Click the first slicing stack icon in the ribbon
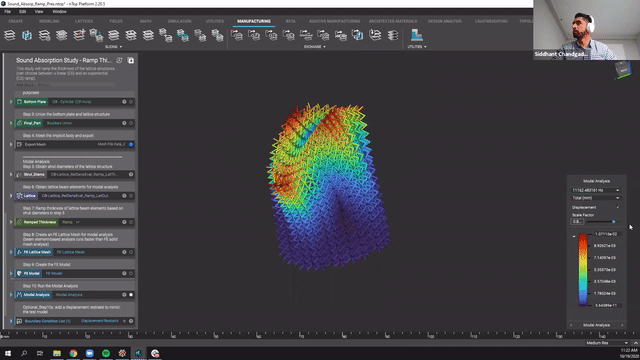The image size is (640, 360). click(x=9, y=36)
